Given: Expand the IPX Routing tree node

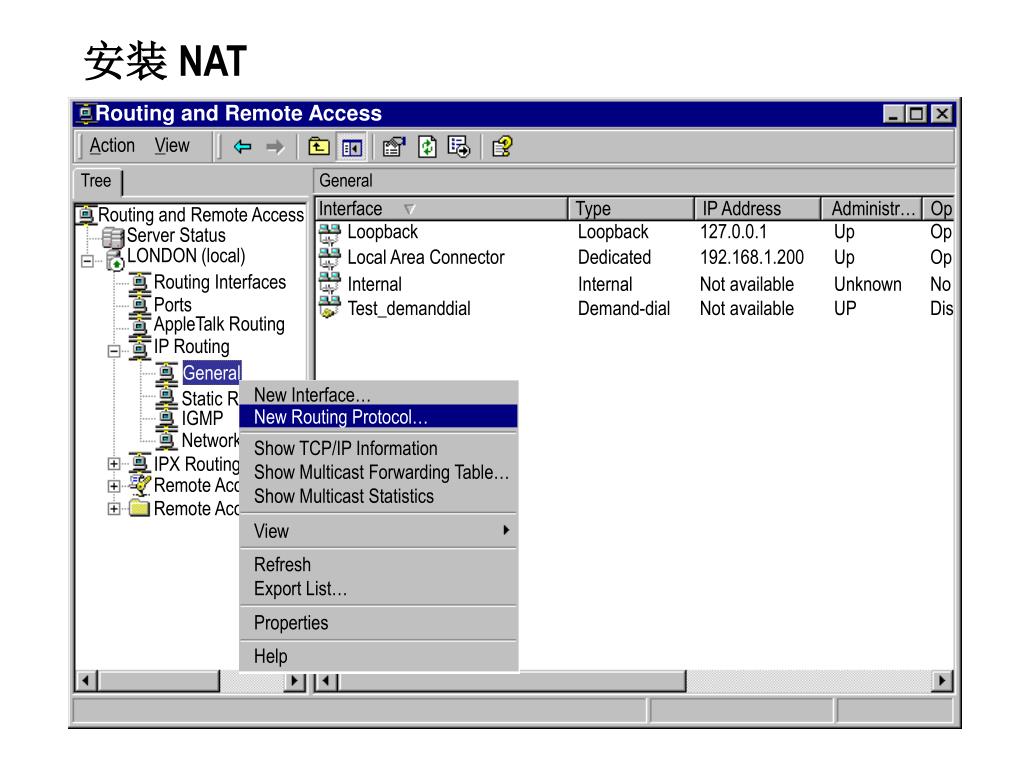Looking at the screenshot, I should tap(114, 464).
